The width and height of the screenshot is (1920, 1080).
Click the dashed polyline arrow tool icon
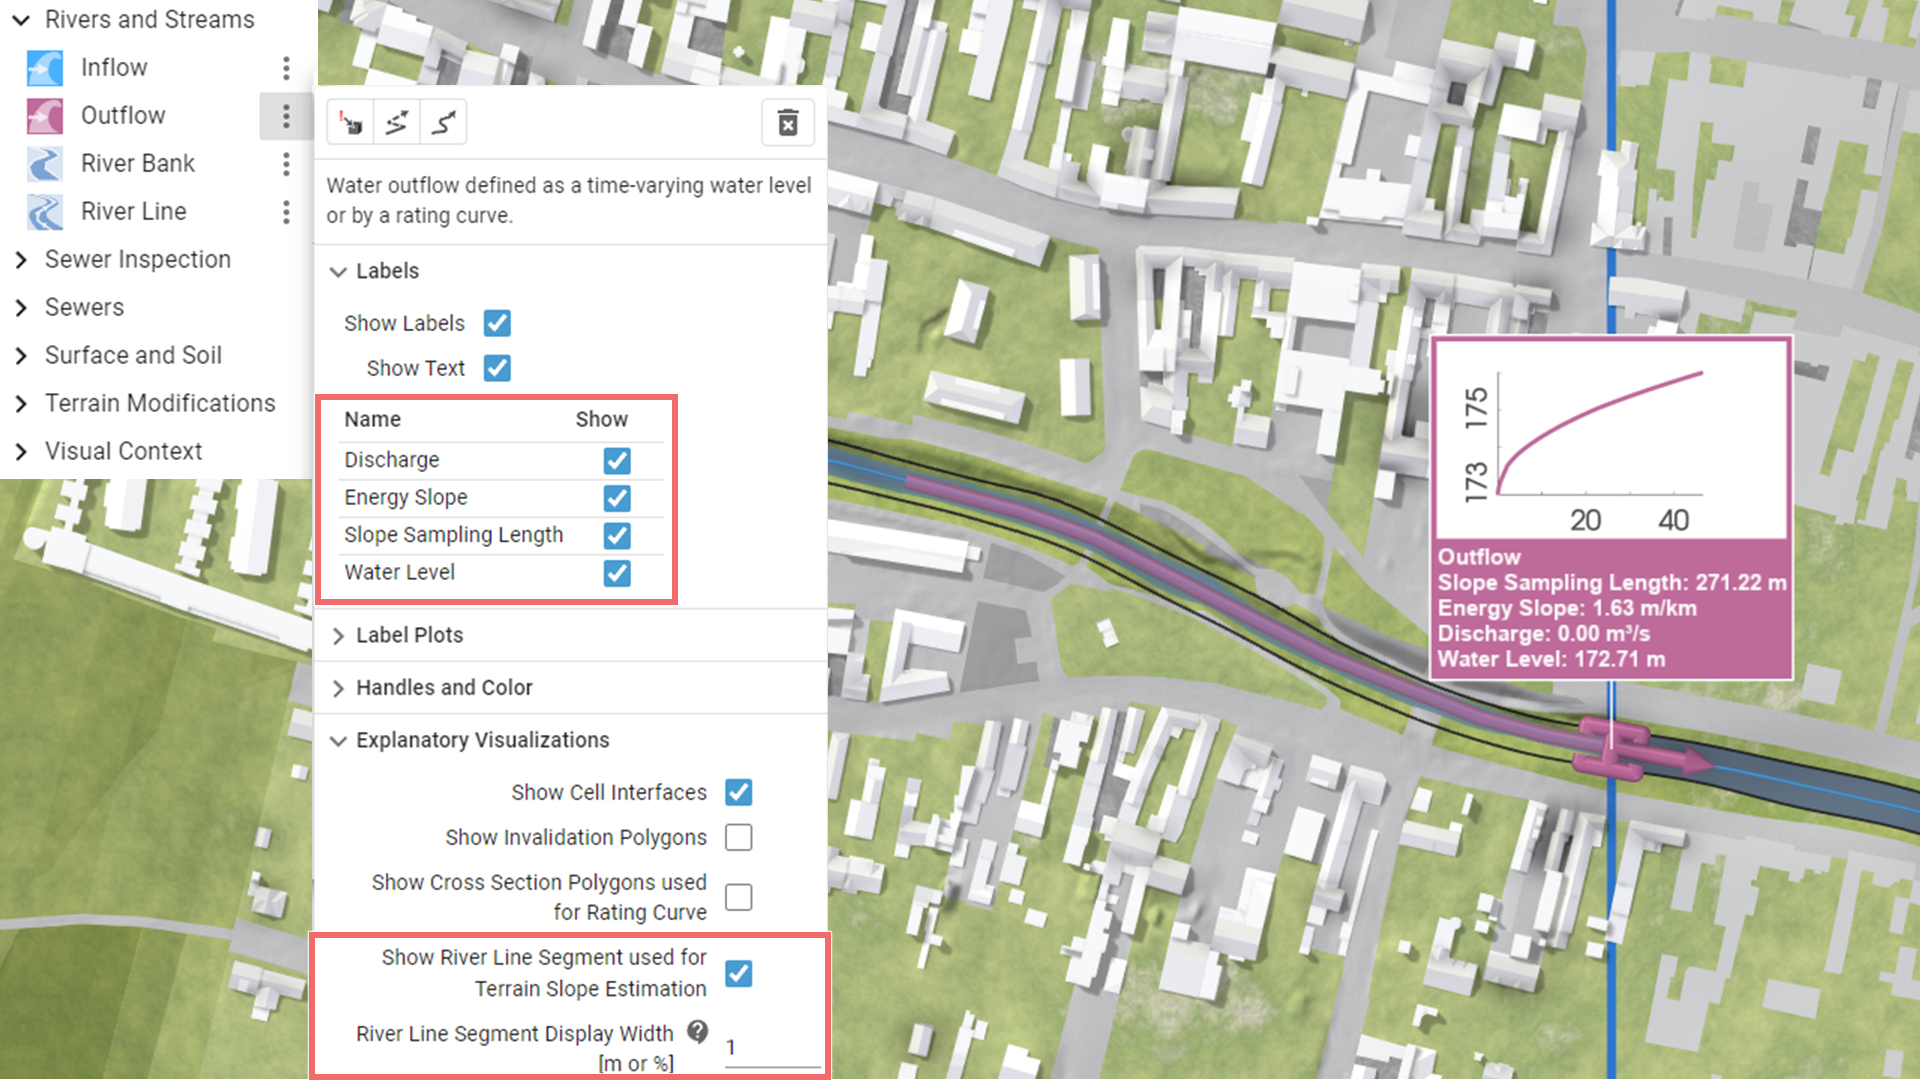[x=397, y=123]
